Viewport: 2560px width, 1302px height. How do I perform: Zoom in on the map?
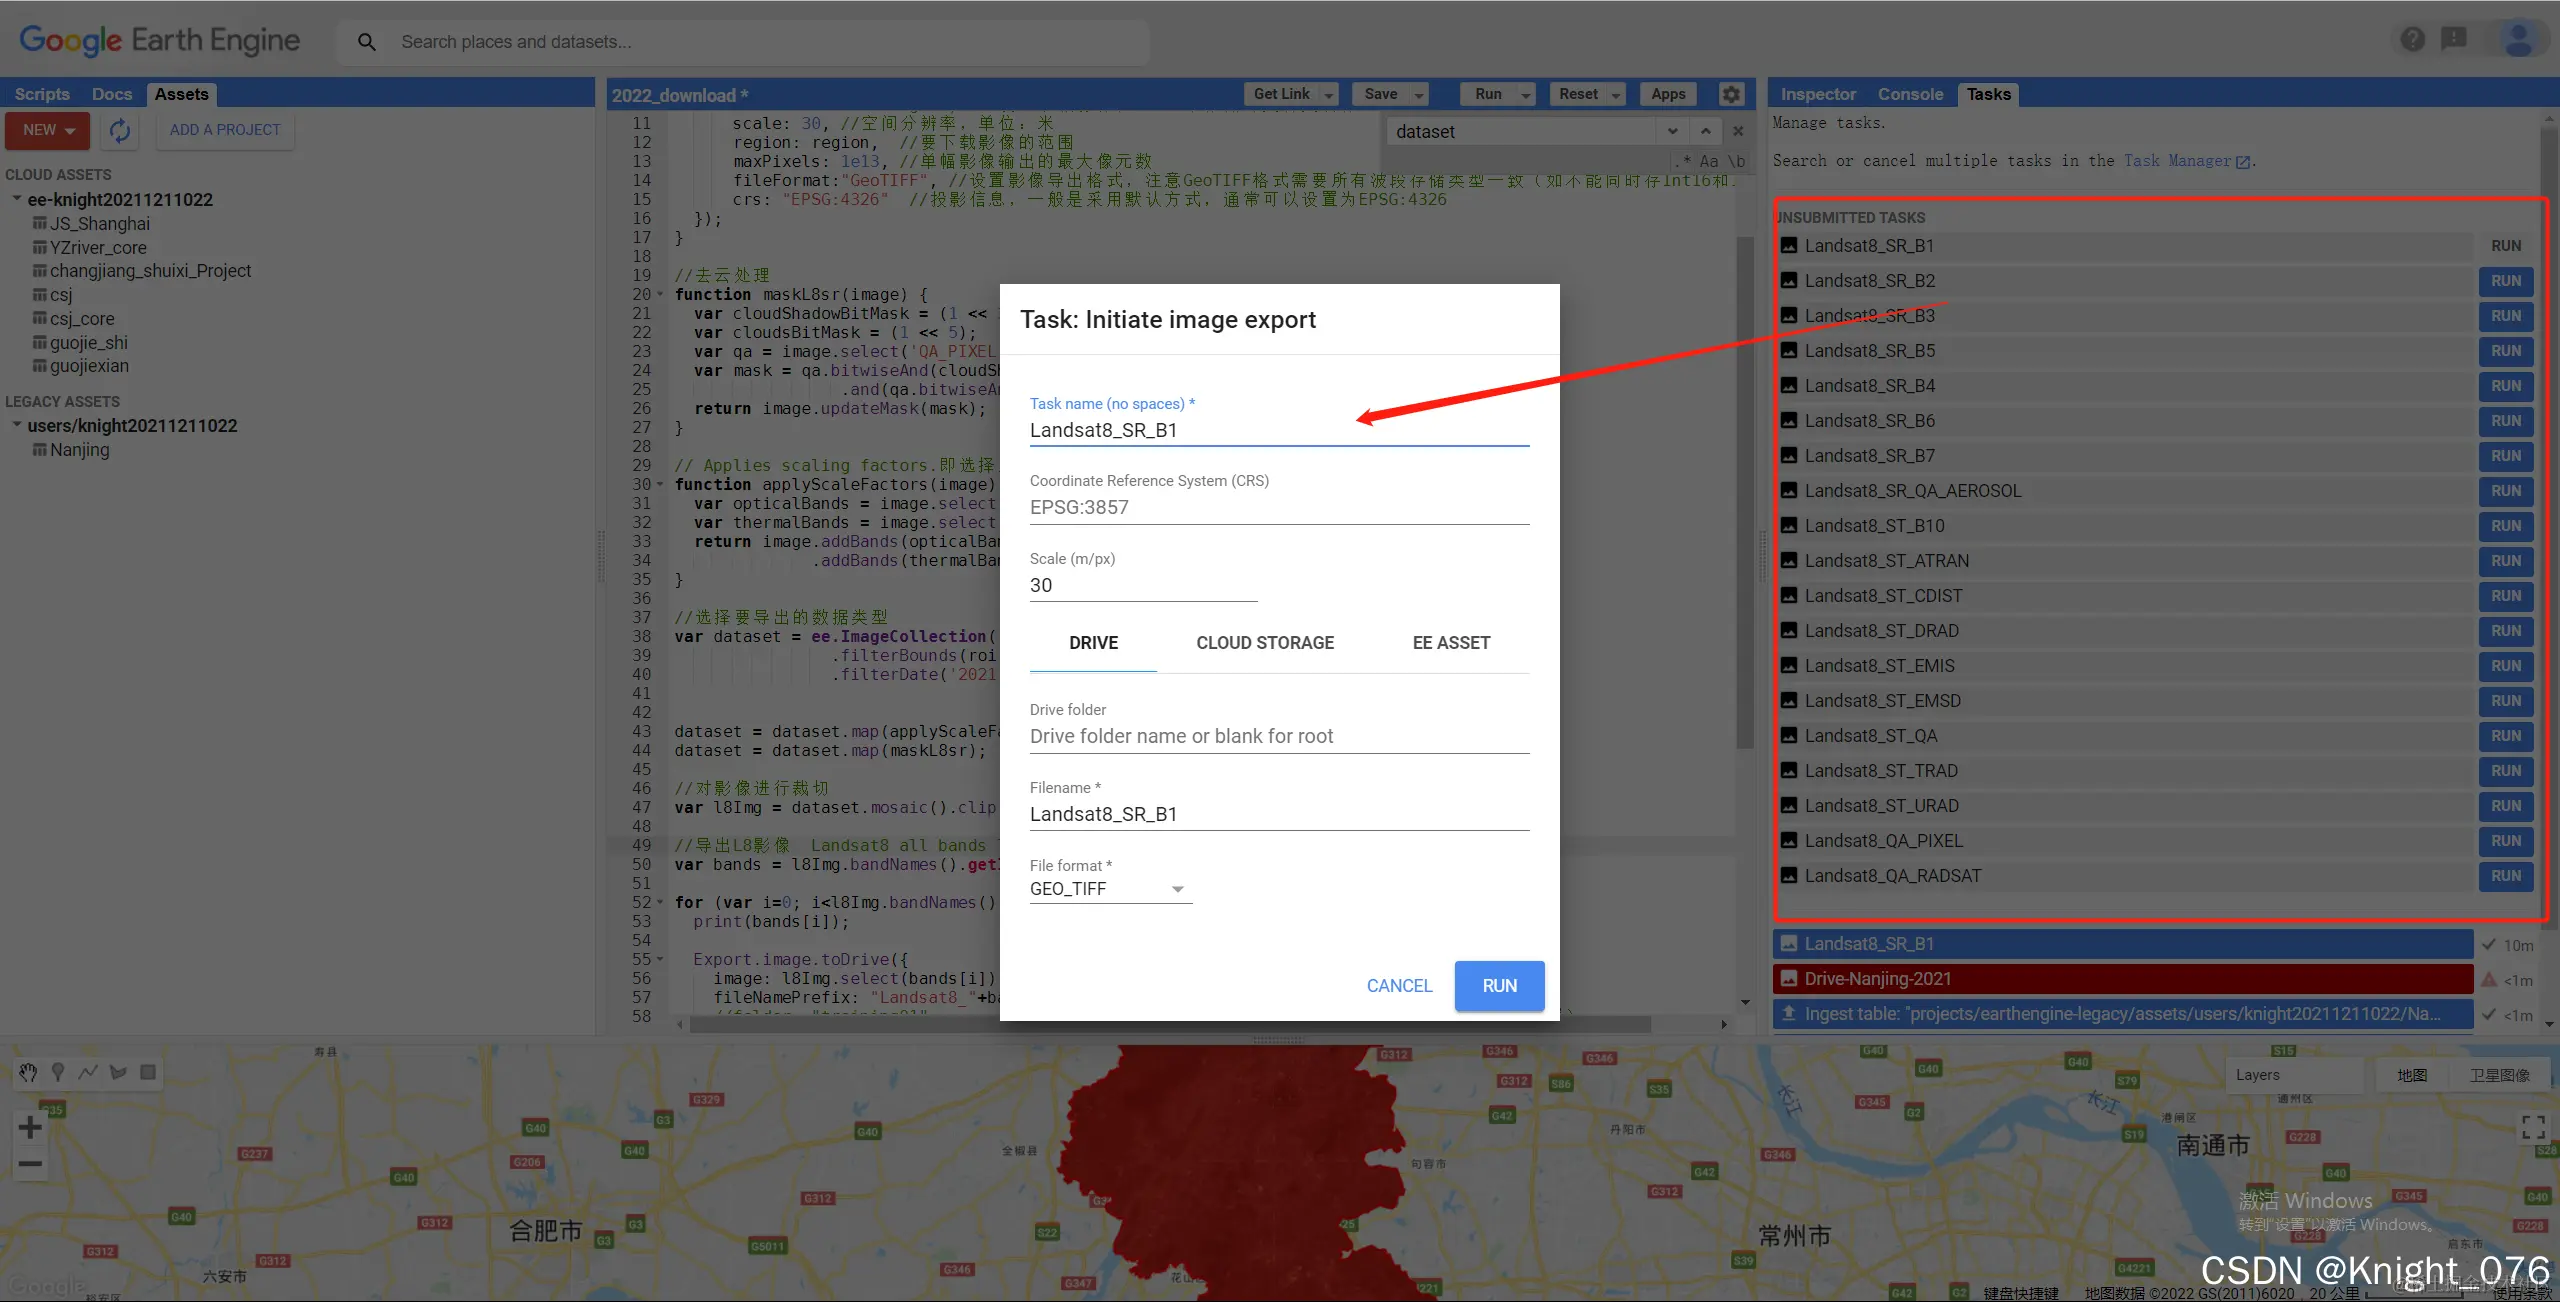(30, 1127)
